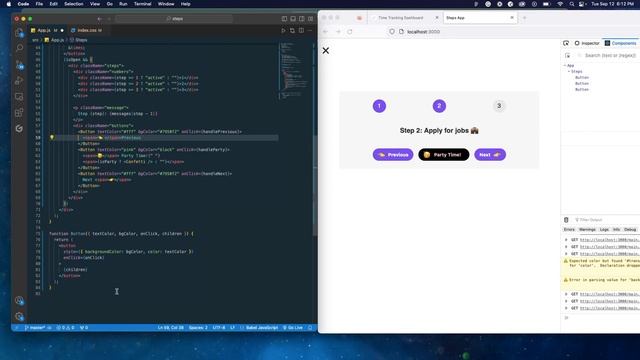Viewport: 640px width, 360px height.
Task: Toggle the Debug console filter
Action: pos(630,230)
